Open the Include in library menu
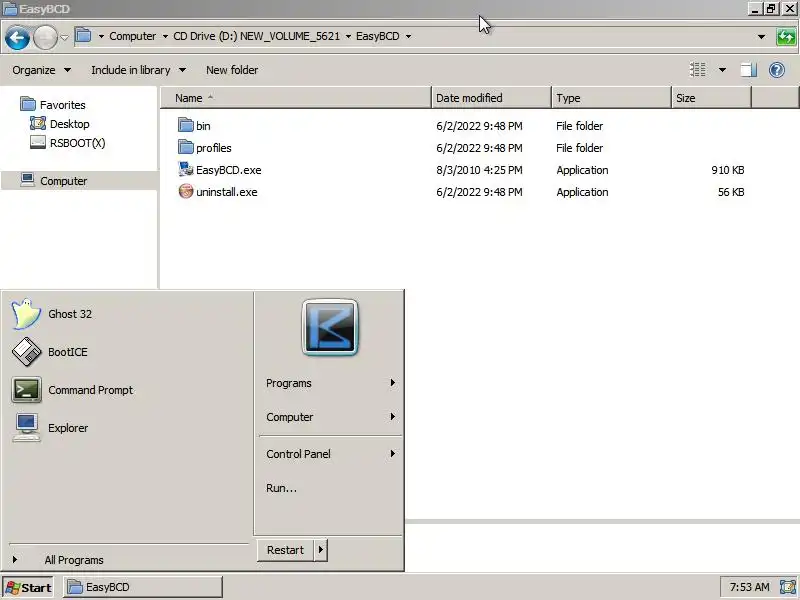Image resolution: width=800 pixels, height=600 pixels. pyautogui.click(x=138, y=70)
